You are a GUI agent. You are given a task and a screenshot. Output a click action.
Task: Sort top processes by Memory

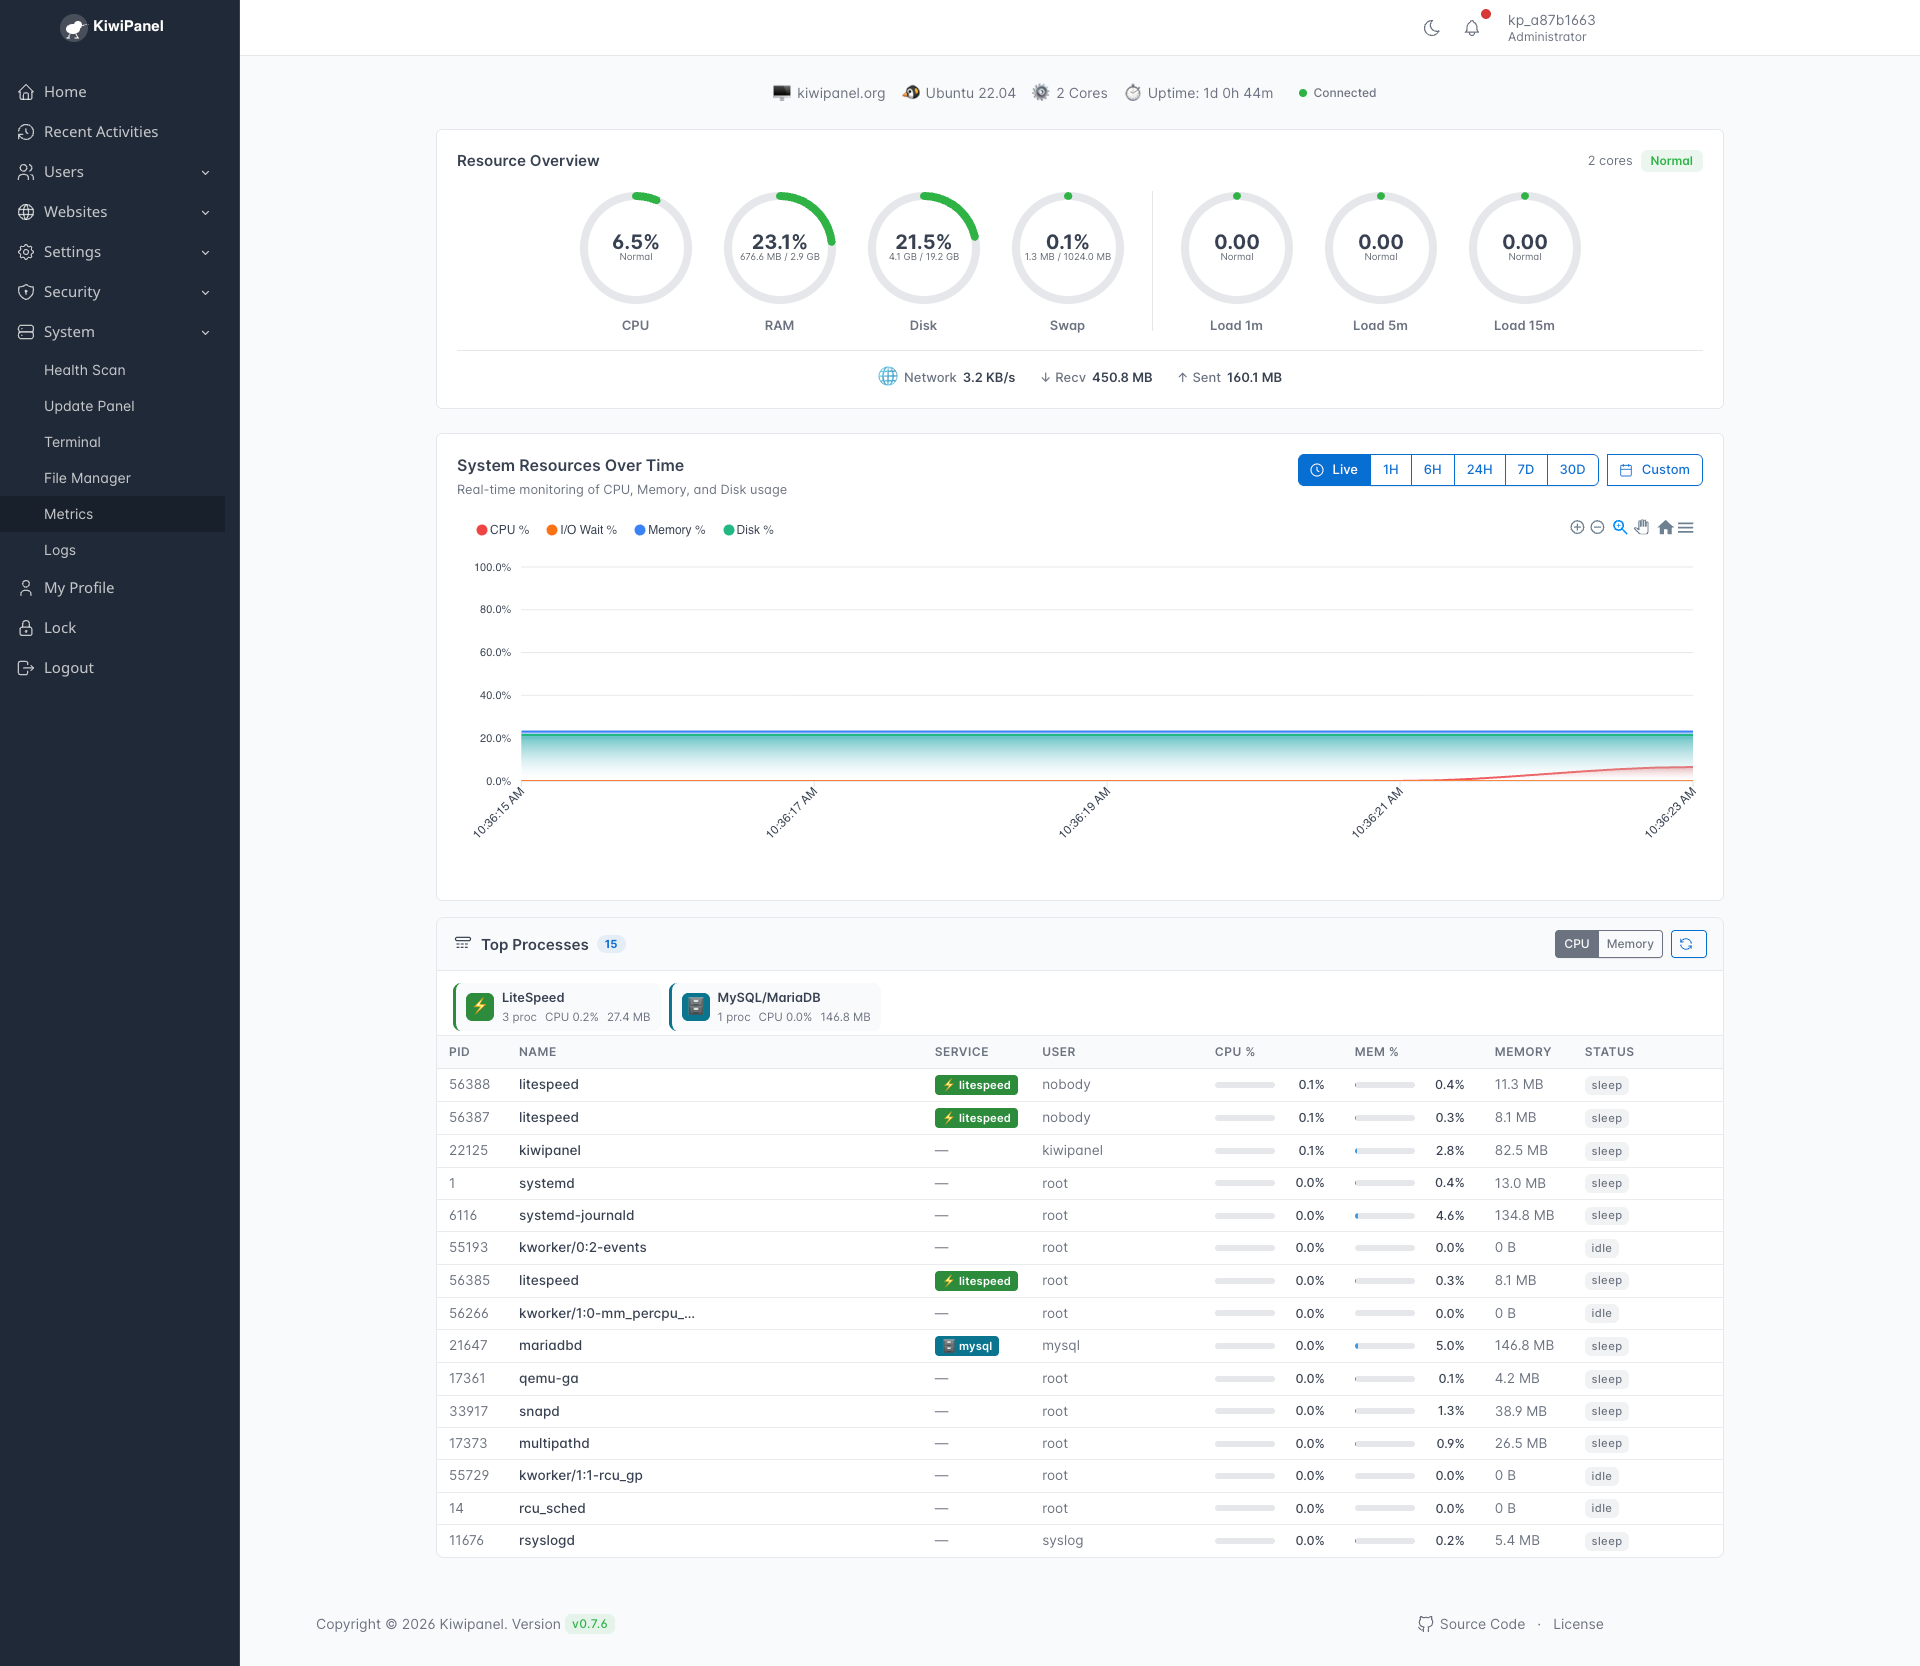(1630, 944)
